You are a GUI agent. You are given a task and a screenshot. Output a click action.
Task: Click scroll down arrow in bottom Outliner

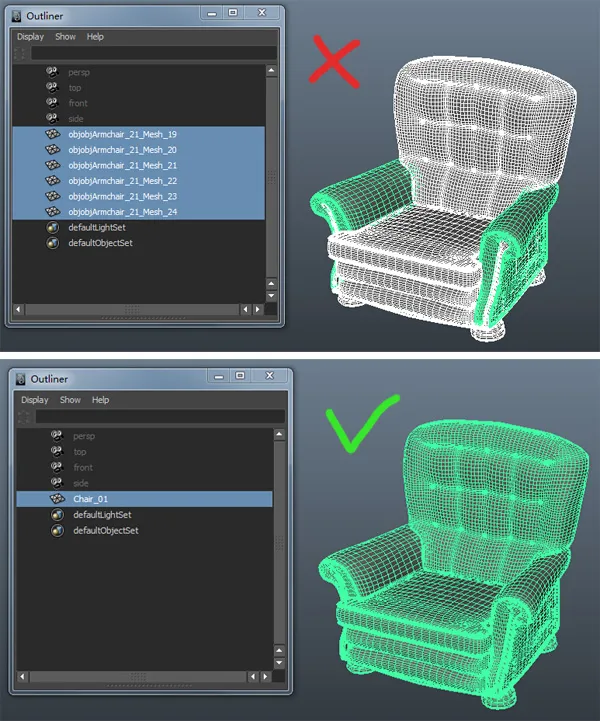coord(279,663)
